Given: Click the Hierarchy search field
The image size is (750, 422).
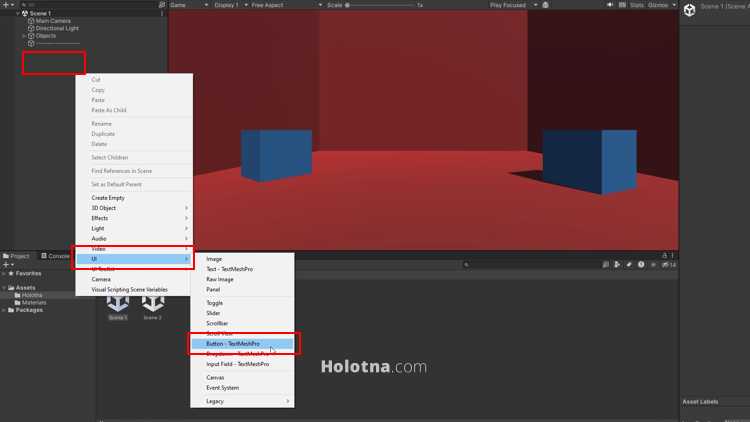Looking at the screenshot, I should click(88, 5).
